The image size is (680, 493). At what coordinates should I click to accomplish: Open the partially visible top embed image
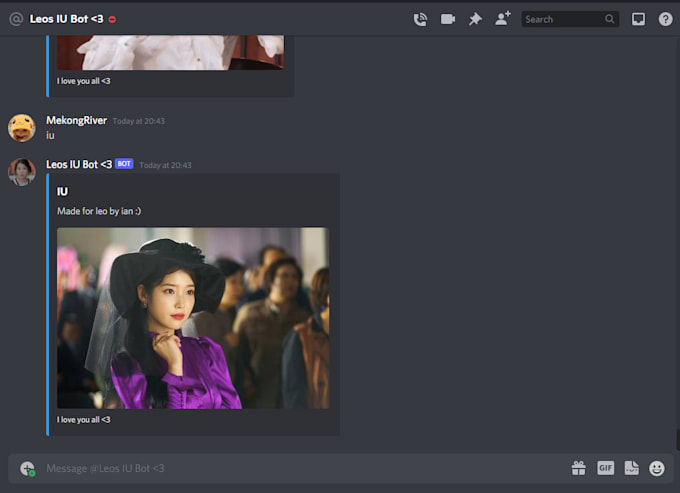pos(170,52)
